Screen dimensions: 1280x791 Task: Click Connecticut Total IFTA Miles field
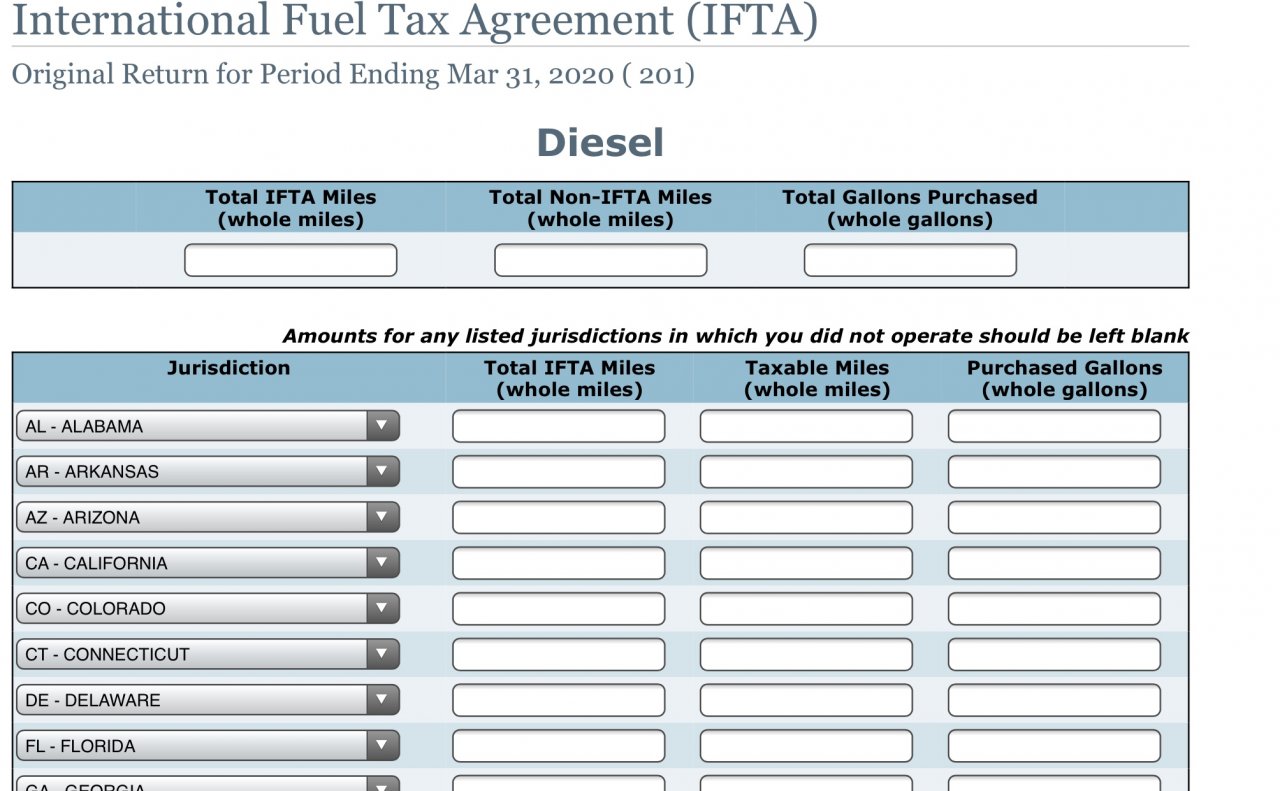[558, 655]
